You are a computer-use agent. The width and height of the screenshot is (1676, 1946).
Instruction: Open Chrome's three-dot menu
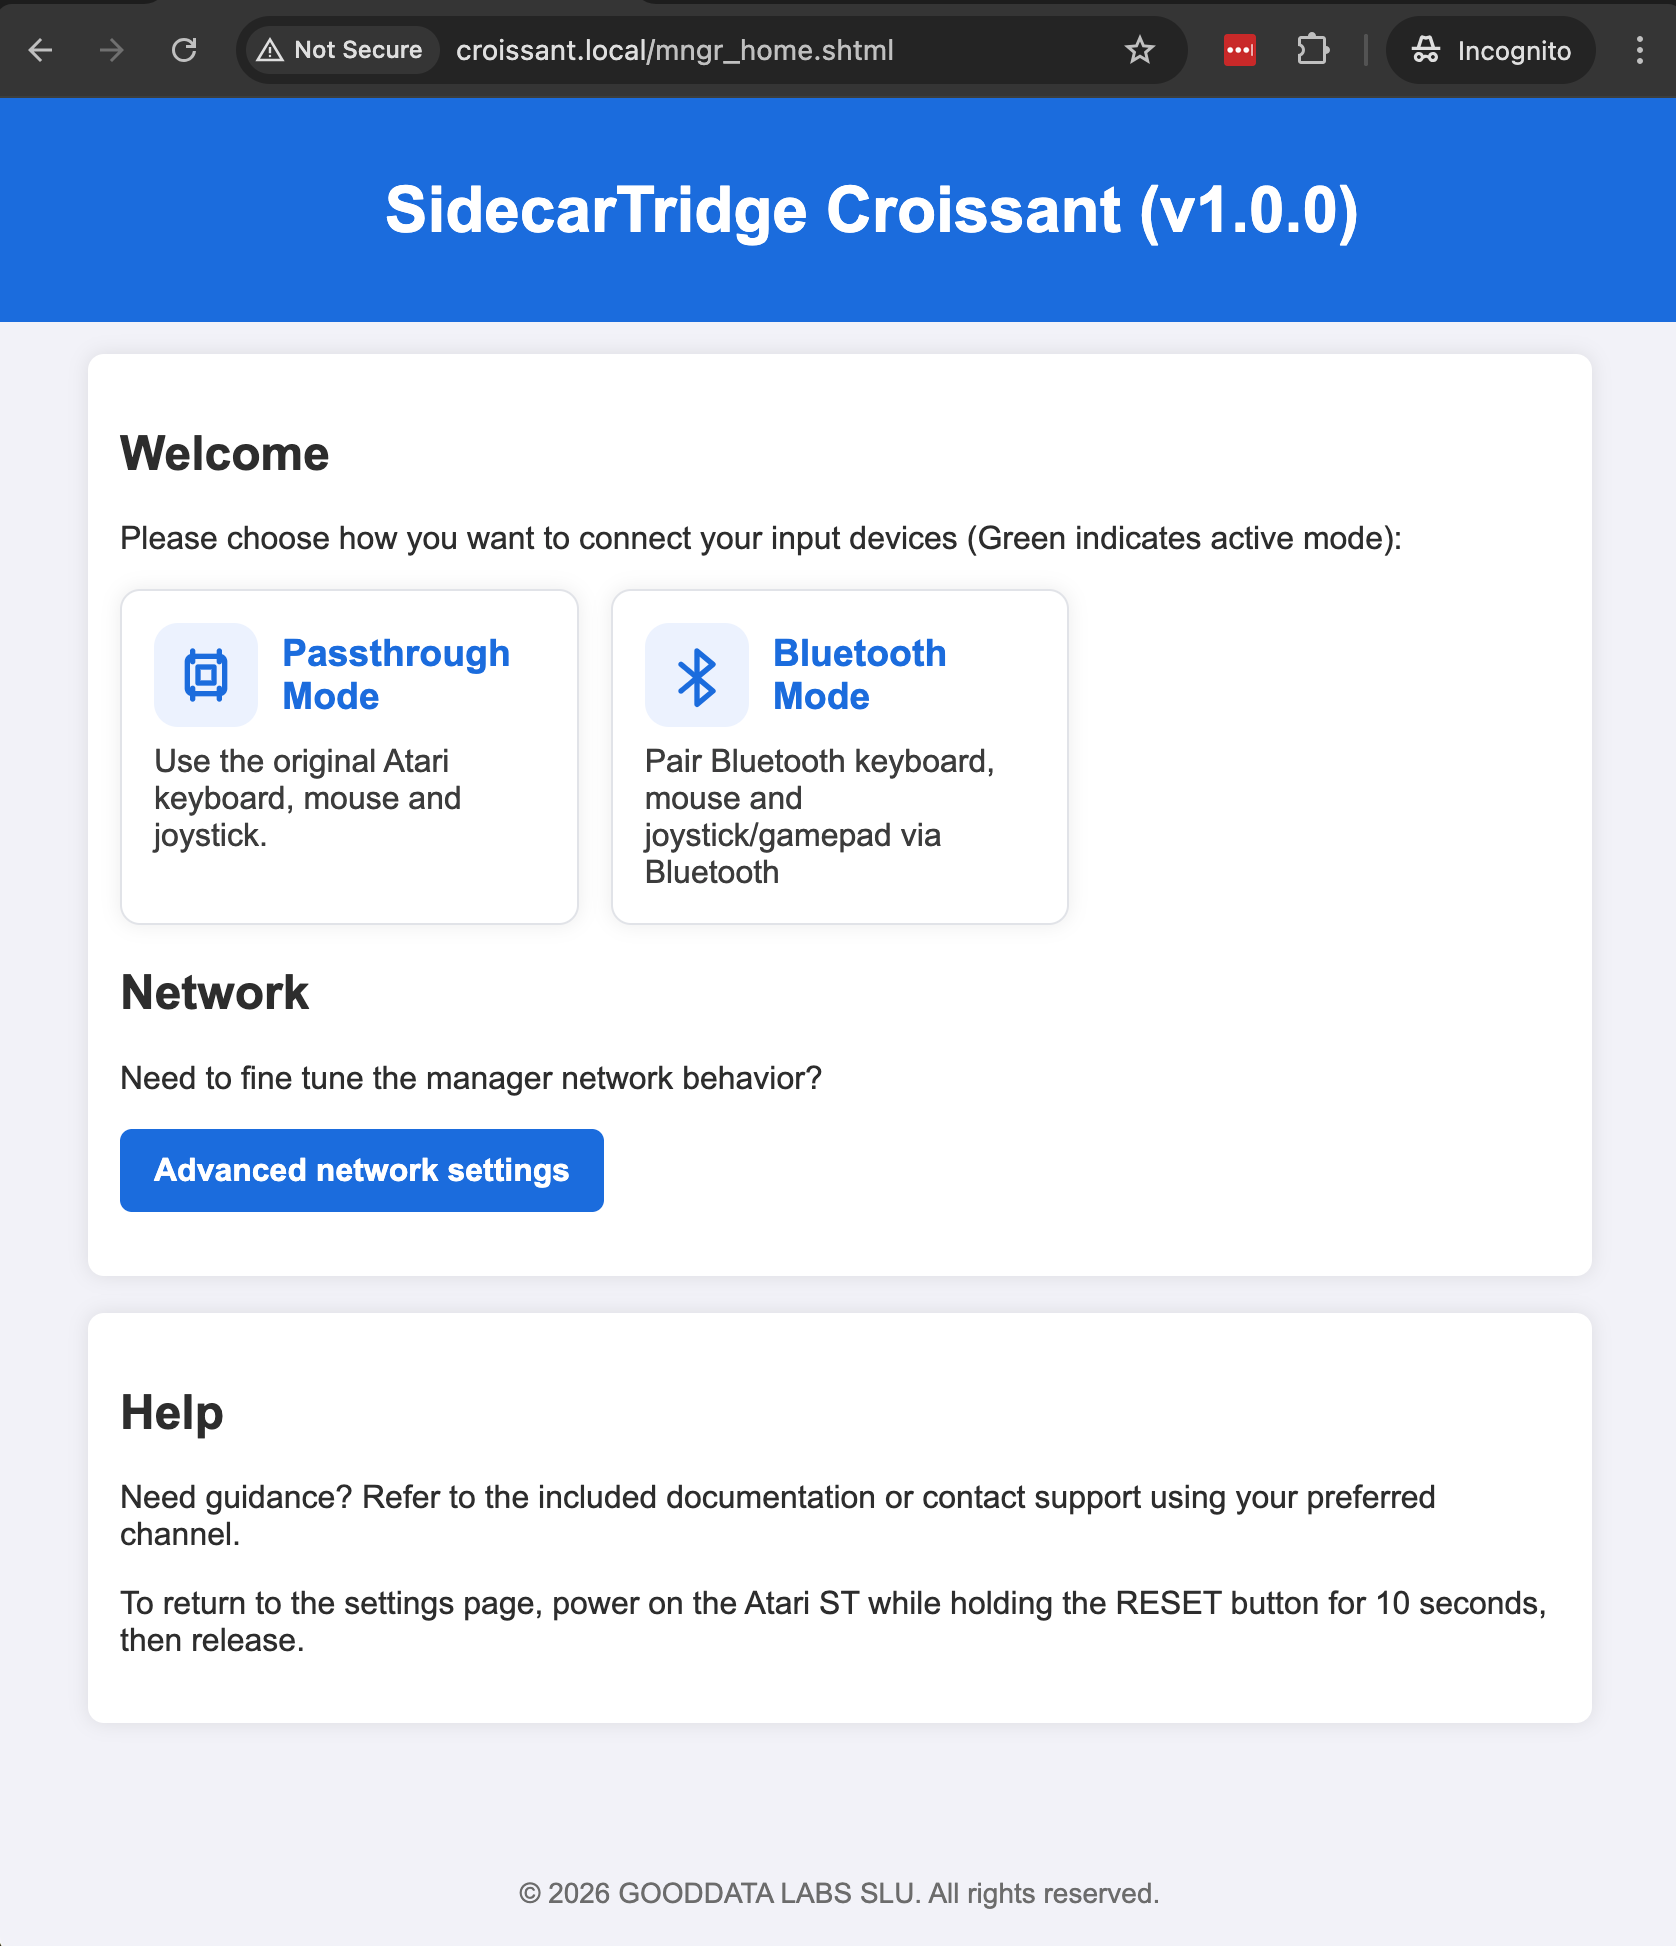click(x=1639, y=49)
